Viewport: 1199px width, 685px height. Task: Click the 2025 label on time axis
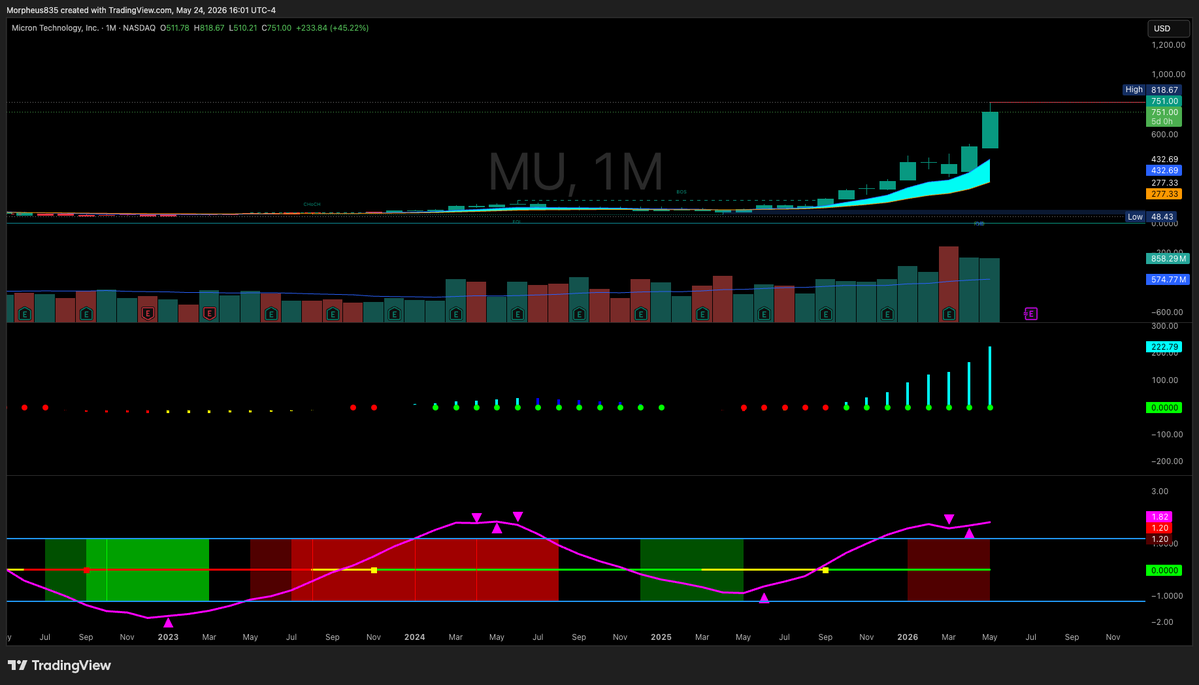(661, 637)
